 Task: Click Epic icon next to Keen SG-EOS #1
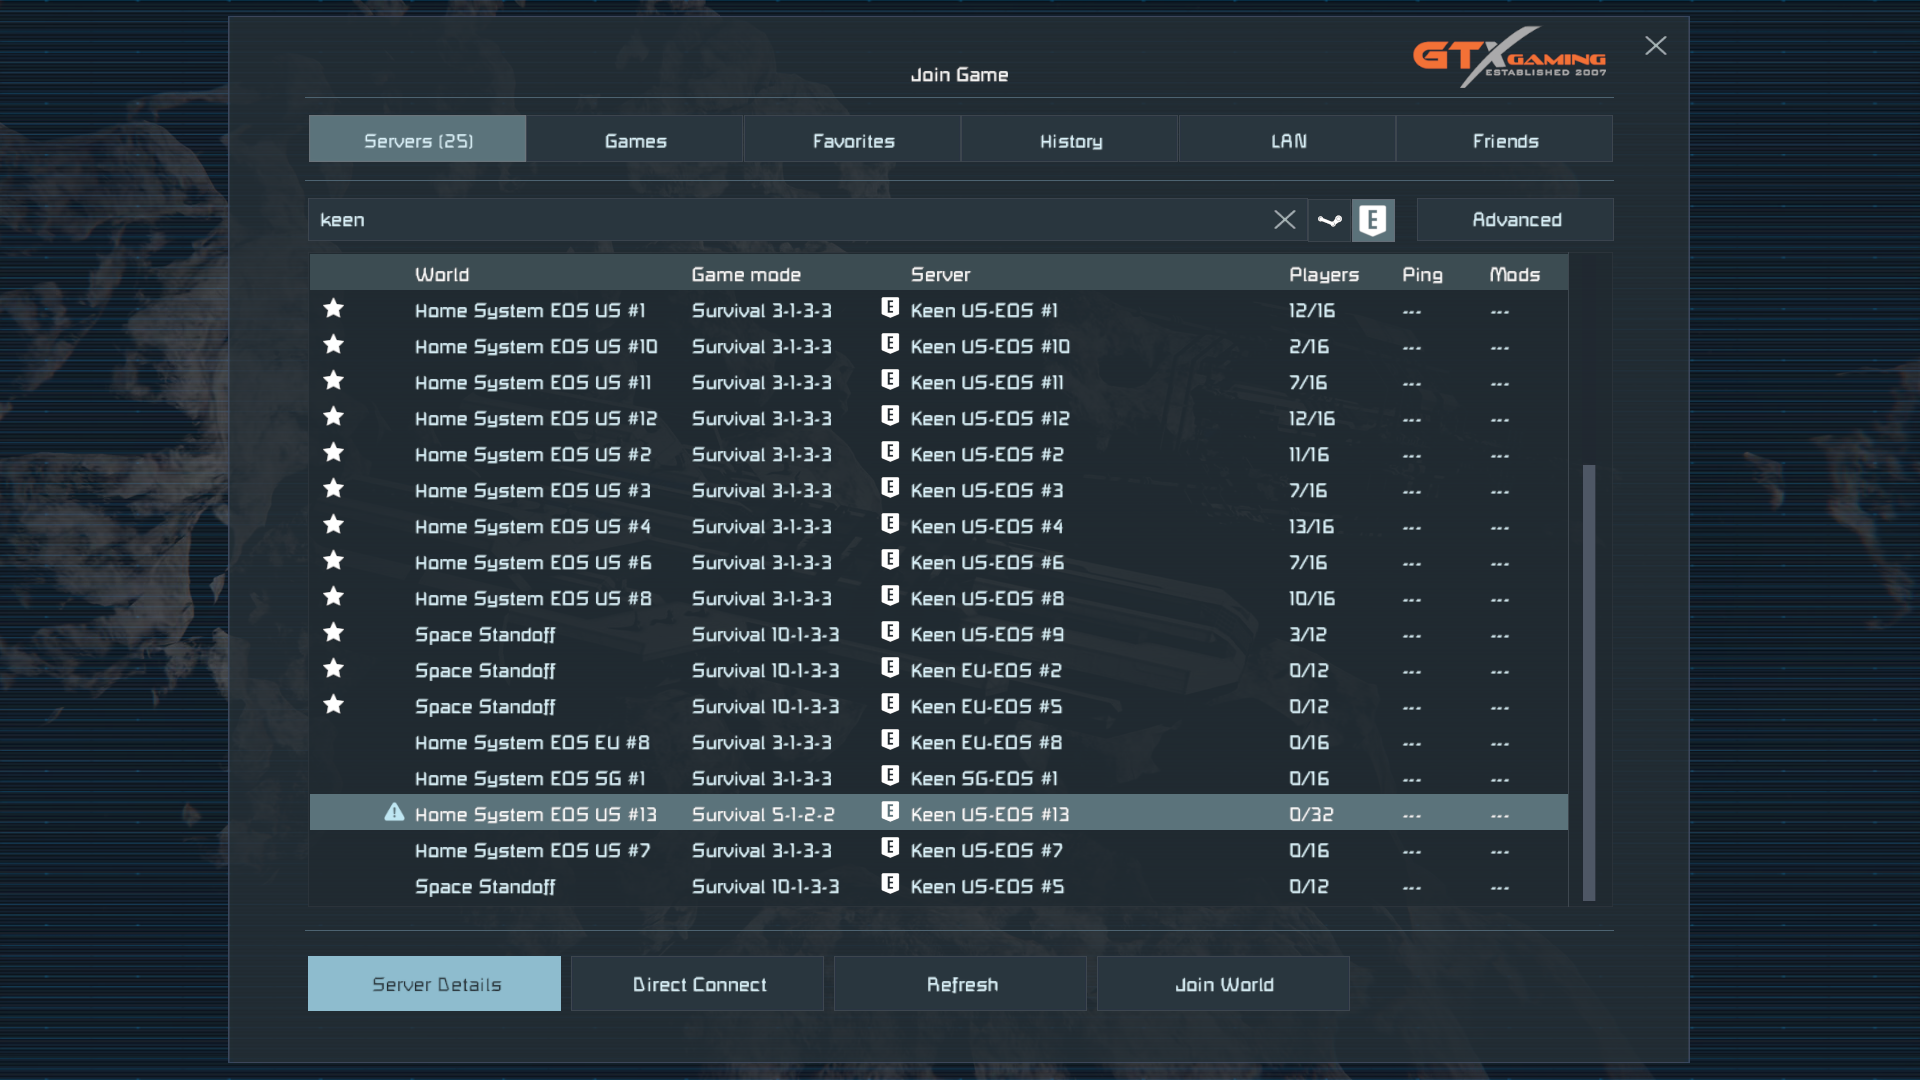pyautogui.click(x=890, y=776)
